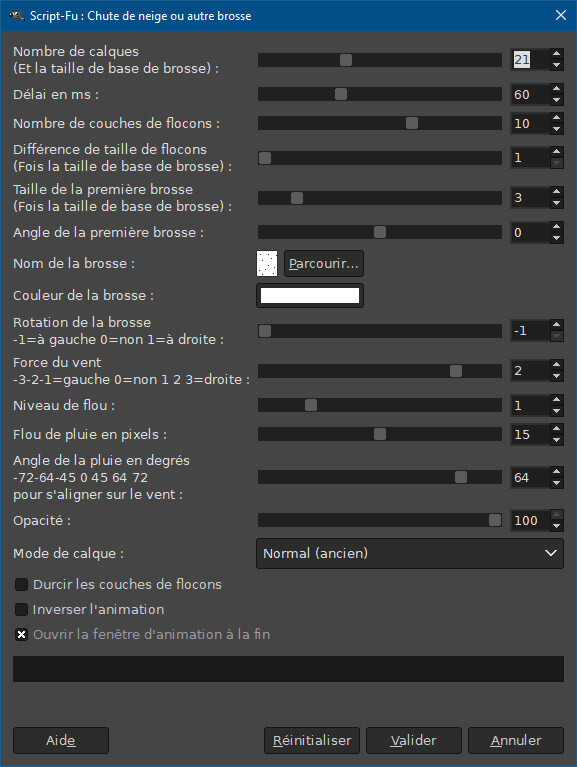Screen dimensions: 577x767
Task: Click the Nombre de calques value field
Action: [x=530, y=60]
